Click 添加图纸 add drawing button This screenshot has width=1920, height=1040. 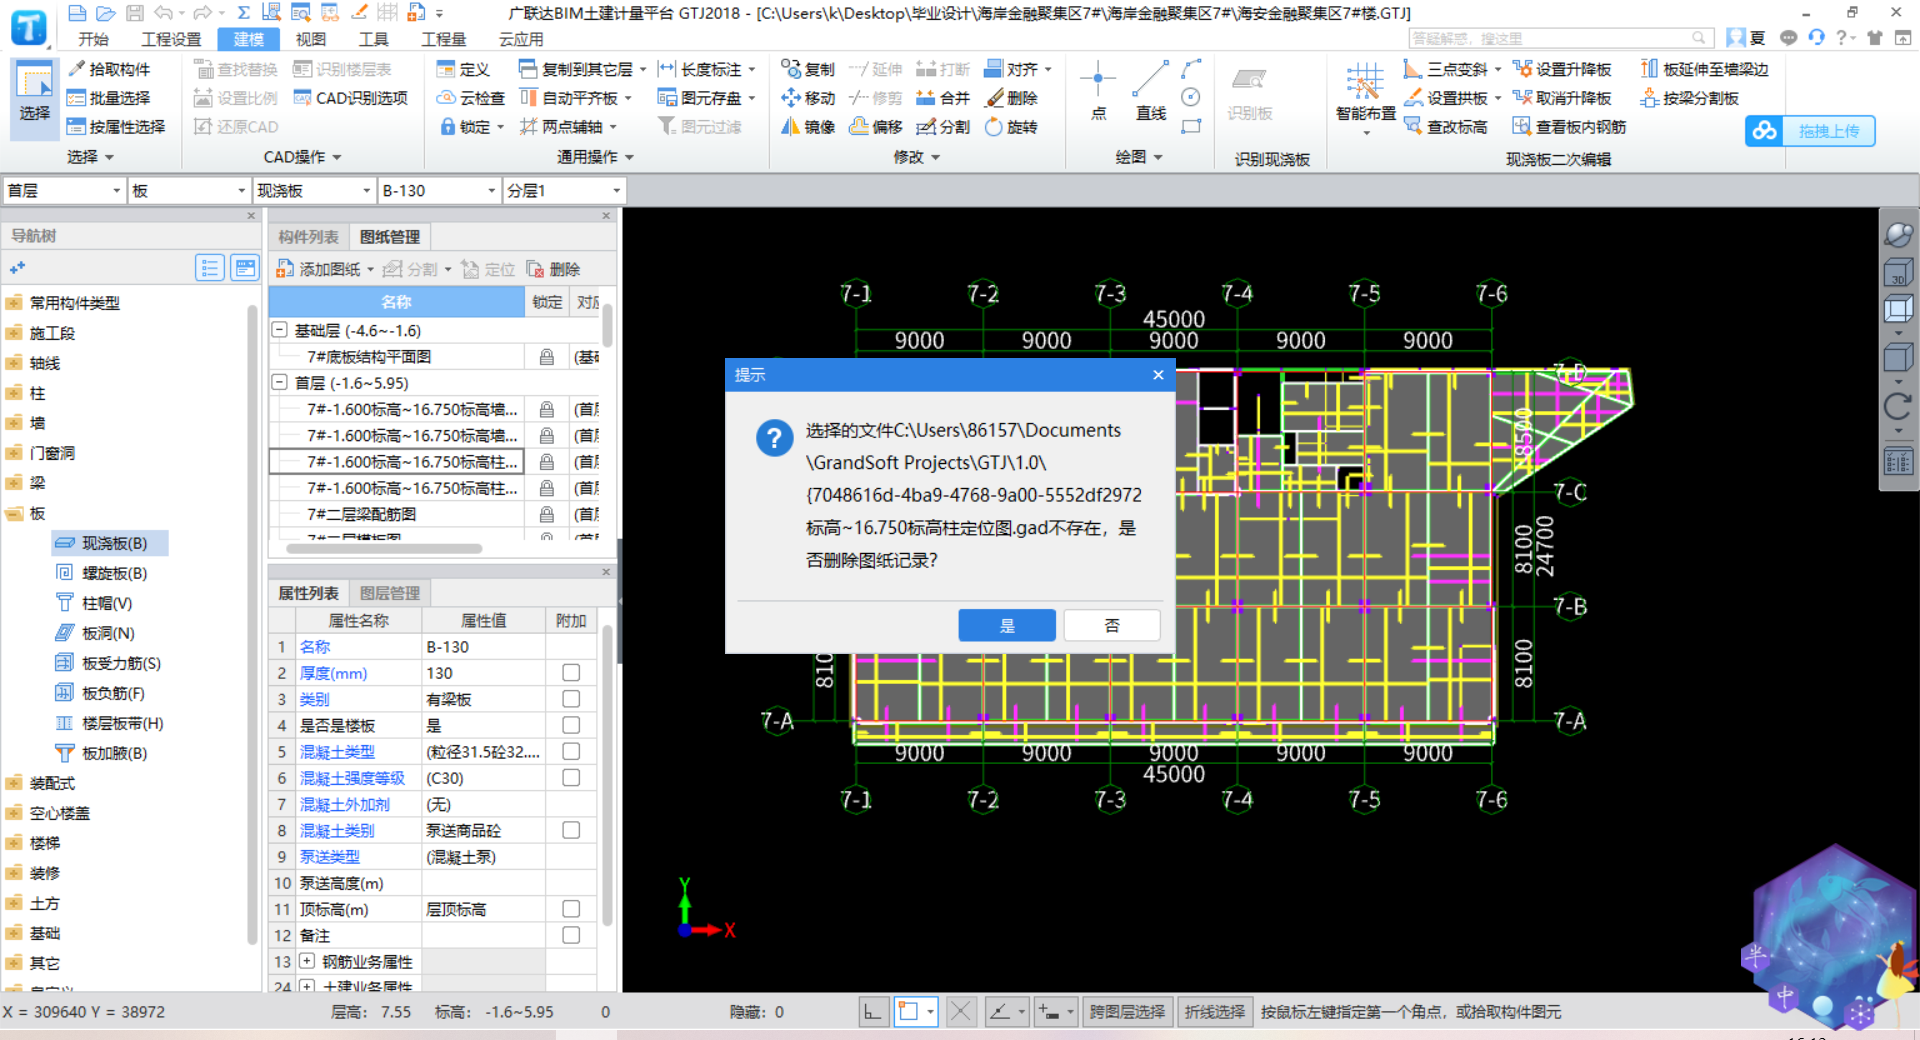pyautogui.click(x=318, y=269)
